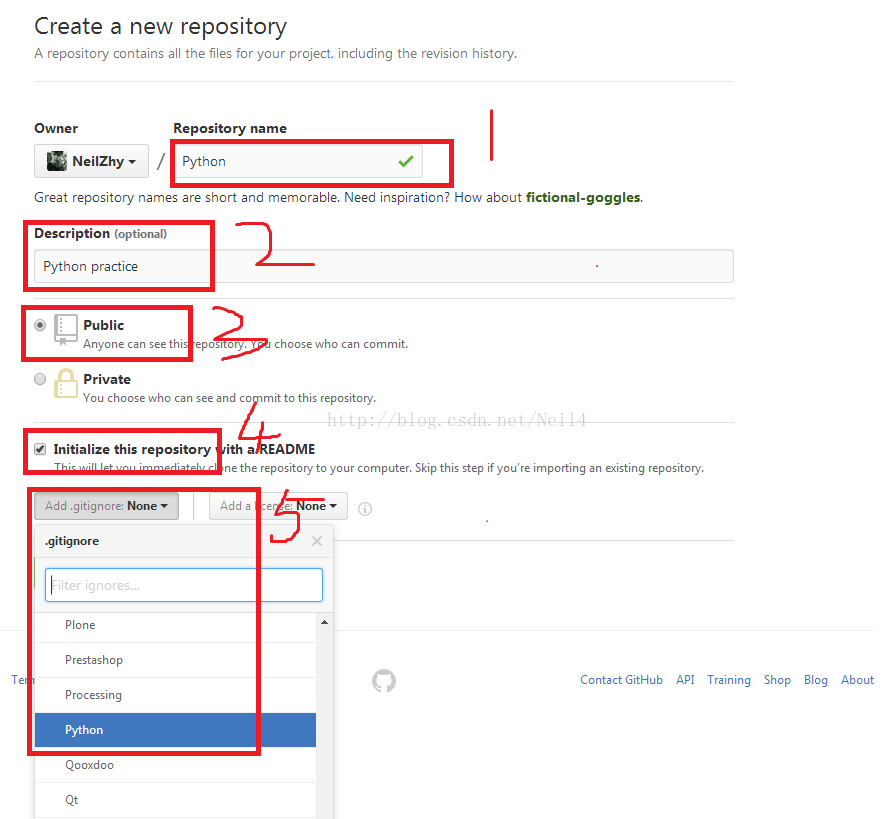Open the Contact GitHub footer link
This screenshot has width=894, height=819.
click(x=621, y=680)
